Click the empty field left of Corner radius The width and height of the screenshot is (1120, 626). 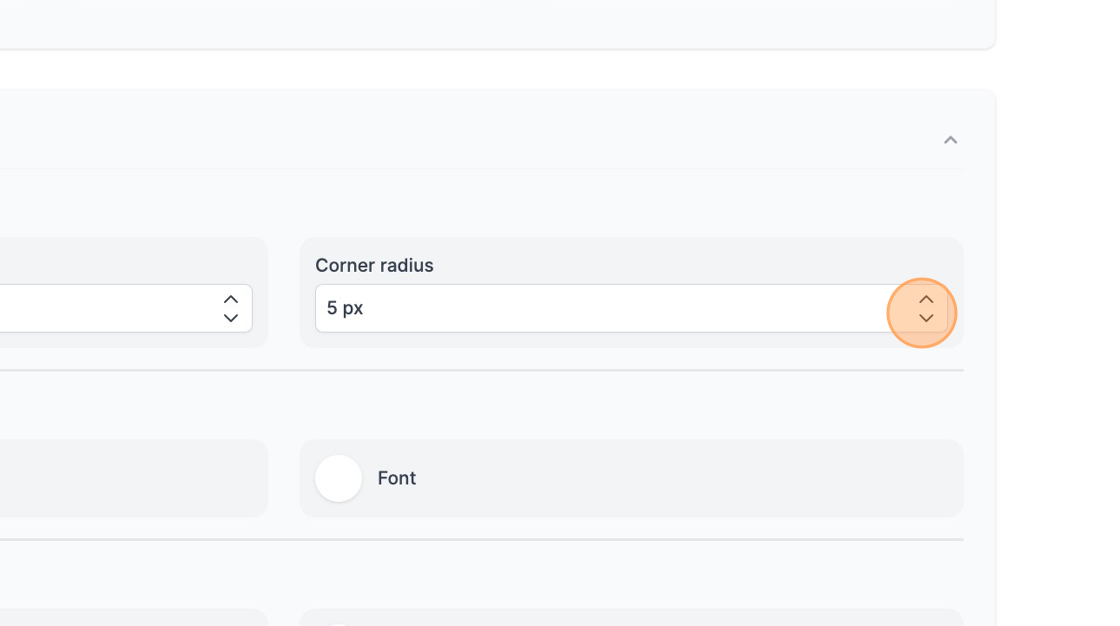(x=100, y=309)
